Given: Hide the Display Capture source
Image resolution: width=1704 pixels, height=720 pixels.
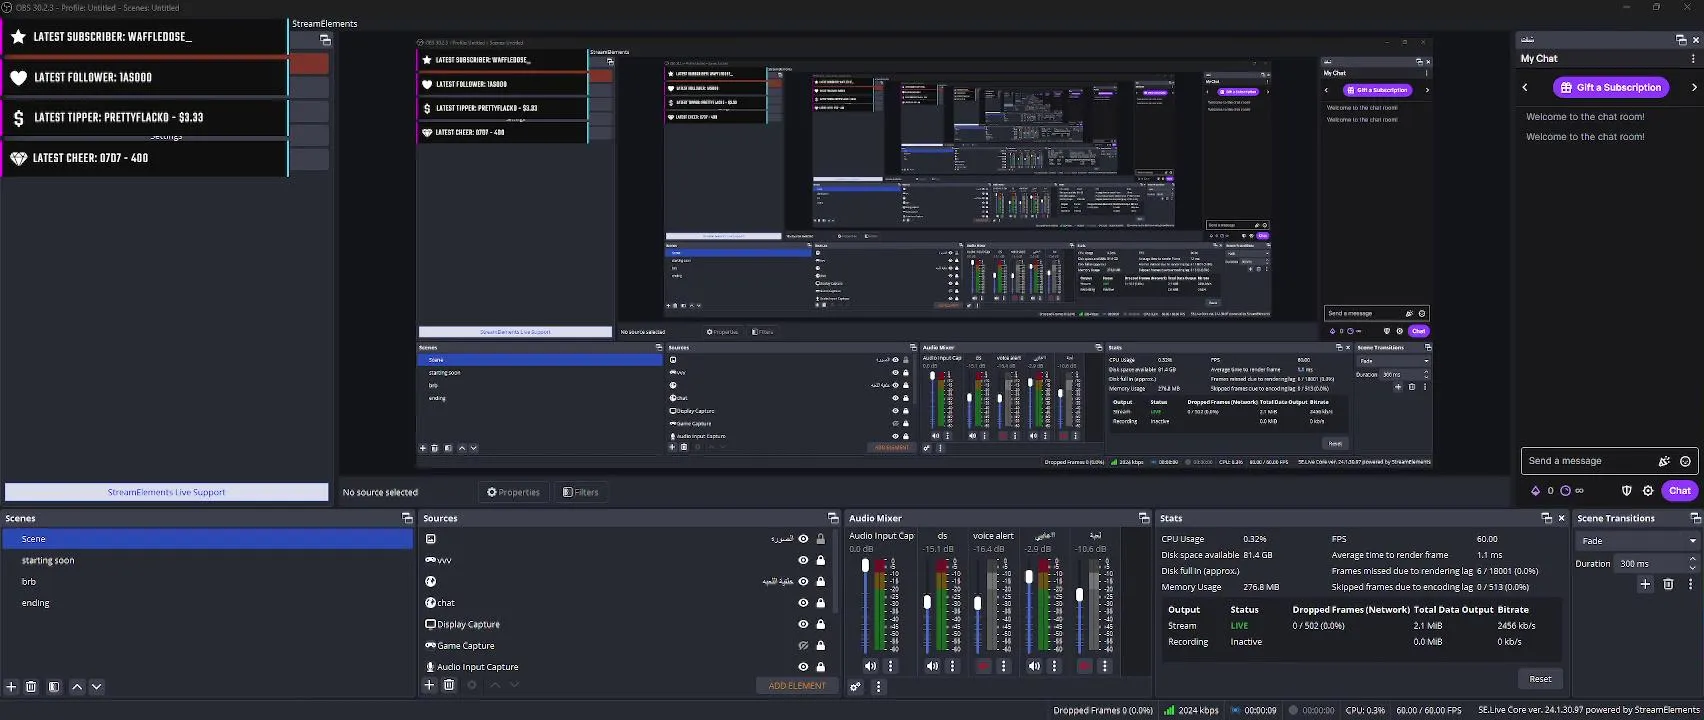Looking at the screenshot, I should 803,624.
